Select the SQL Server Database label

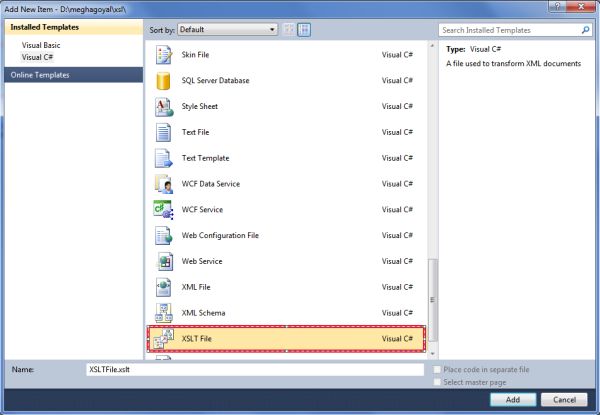tap(215, 81)
